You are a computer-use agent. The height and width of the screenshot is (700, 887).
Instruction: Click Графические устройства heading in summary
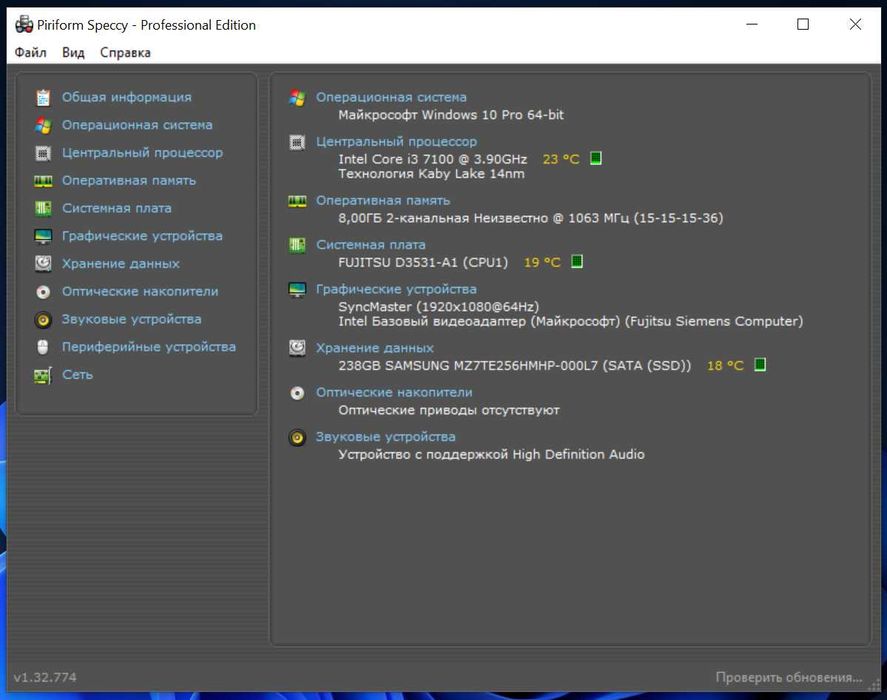396,289
